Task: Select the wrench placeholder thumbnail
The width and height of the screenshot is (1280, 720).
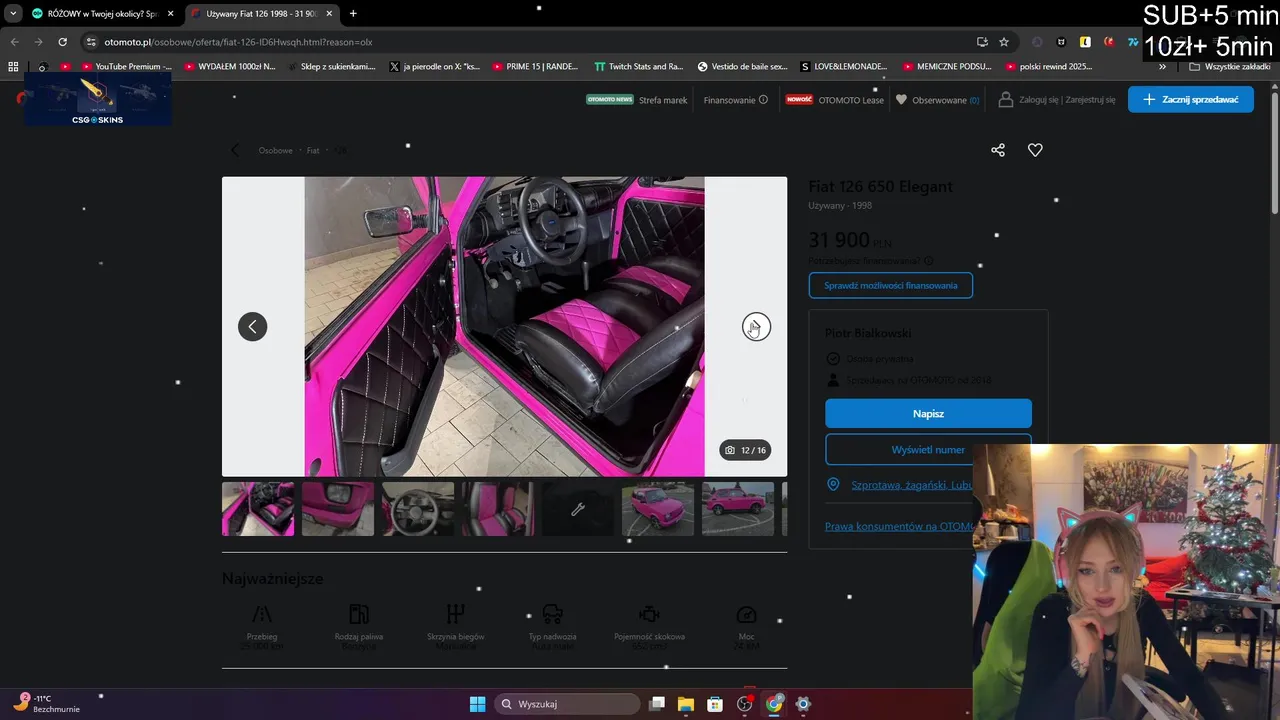Action: click(578, 509)
